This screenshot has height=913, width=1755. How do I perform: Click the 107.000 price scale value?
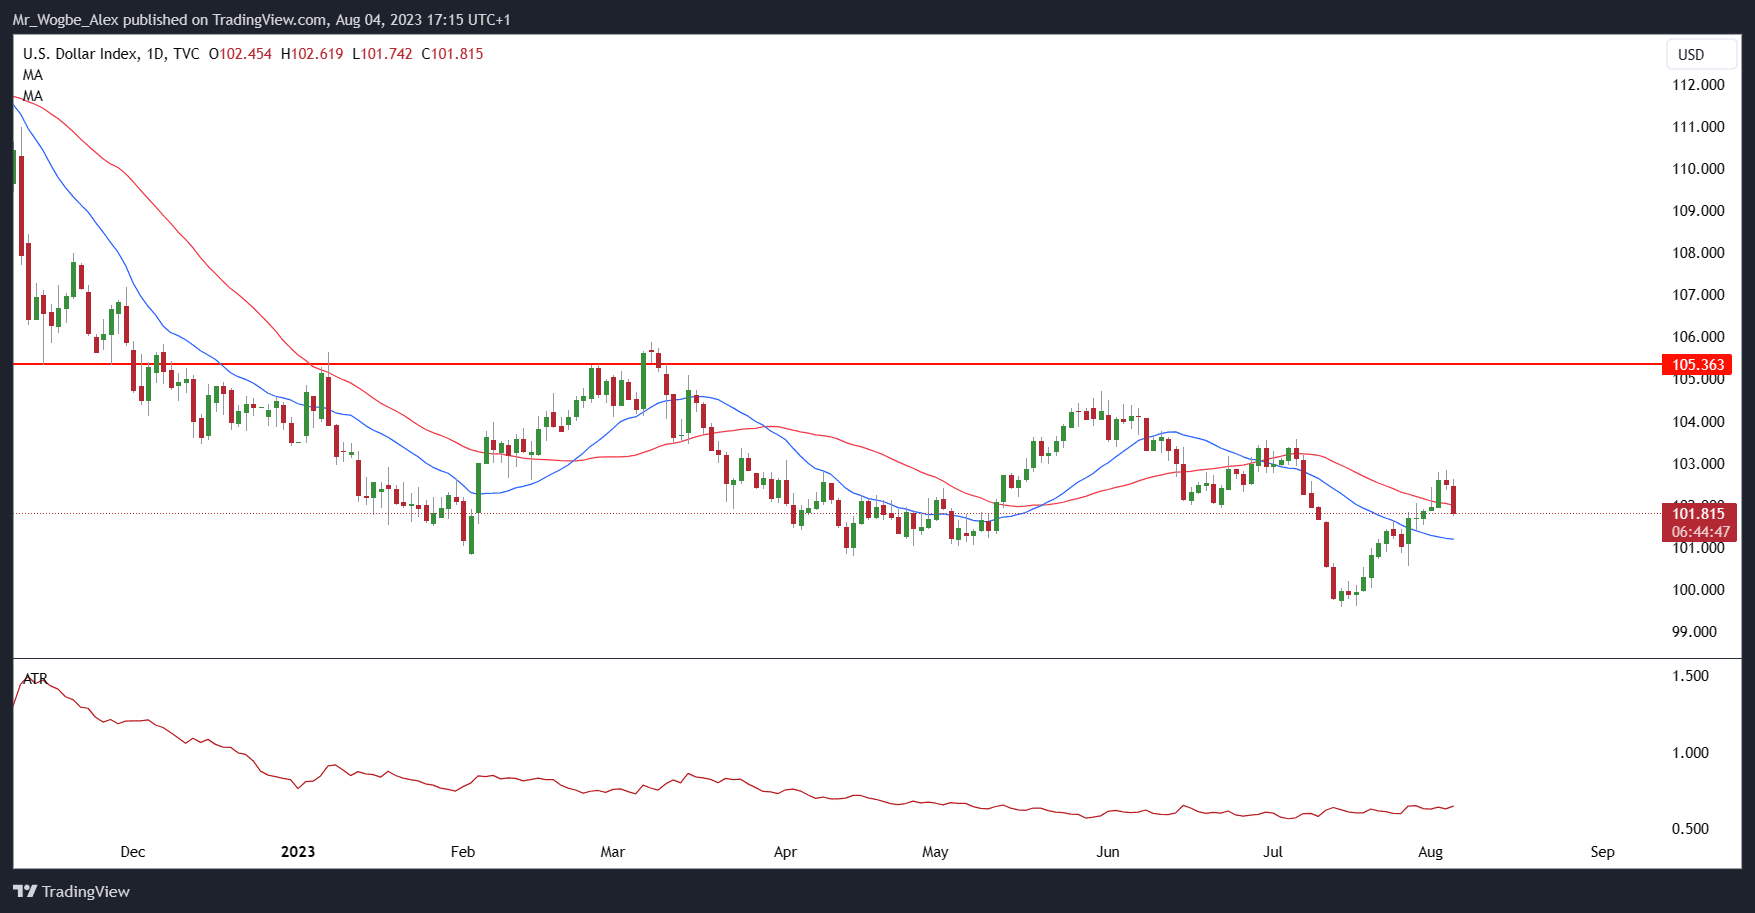[1698, 295]
